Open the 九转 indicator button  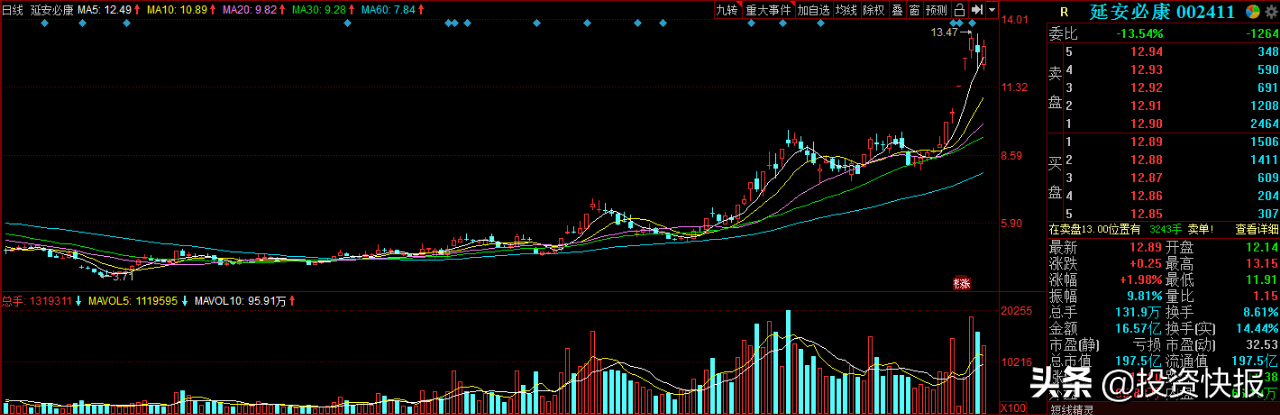tap(726, 9)
